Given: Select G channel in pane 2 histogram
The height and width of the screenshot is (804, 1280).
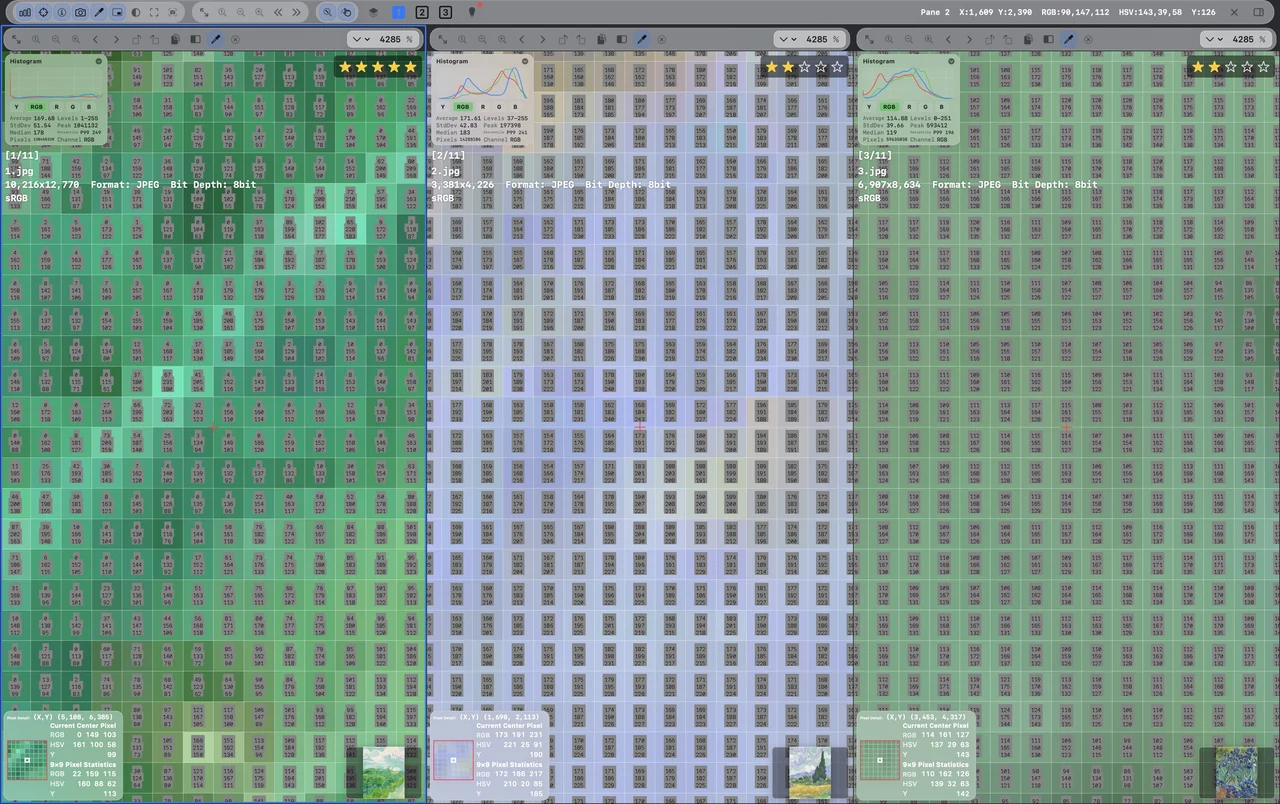Looking at the screenshot, I should tap(499, 106).
